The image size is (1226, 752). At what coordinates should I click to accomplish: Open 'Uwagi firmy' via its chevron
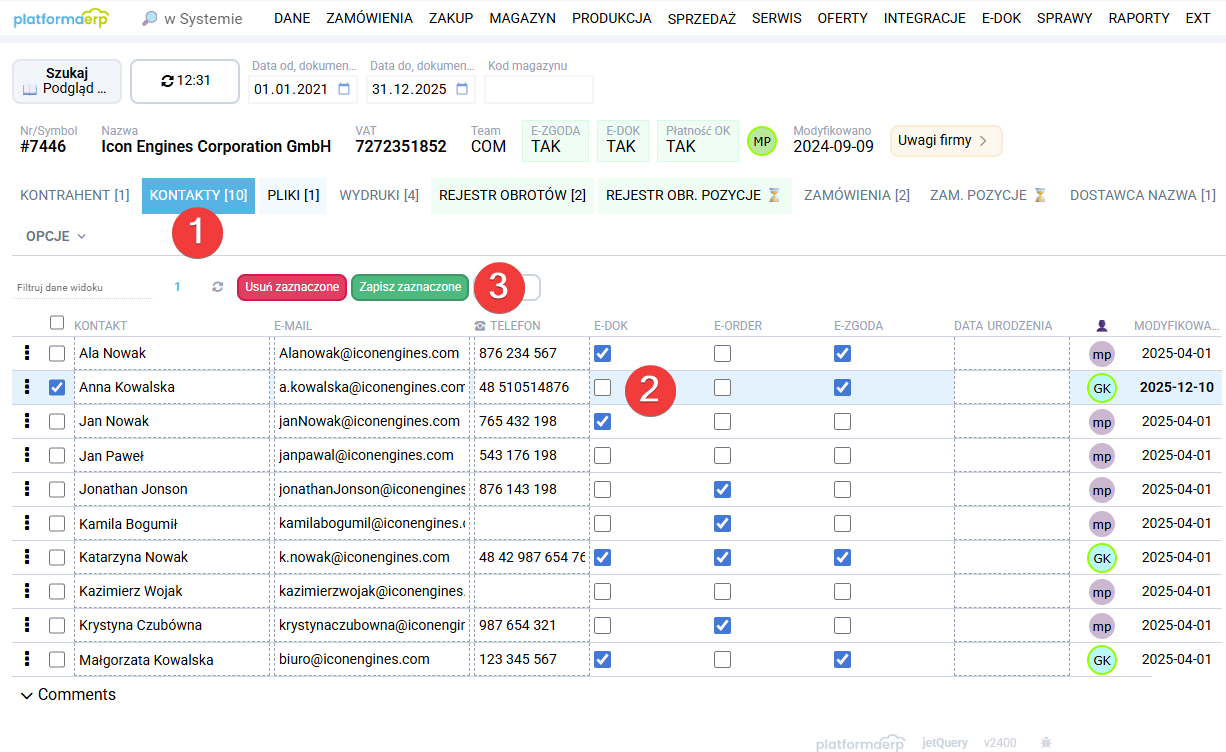click(x=985, y=141)
